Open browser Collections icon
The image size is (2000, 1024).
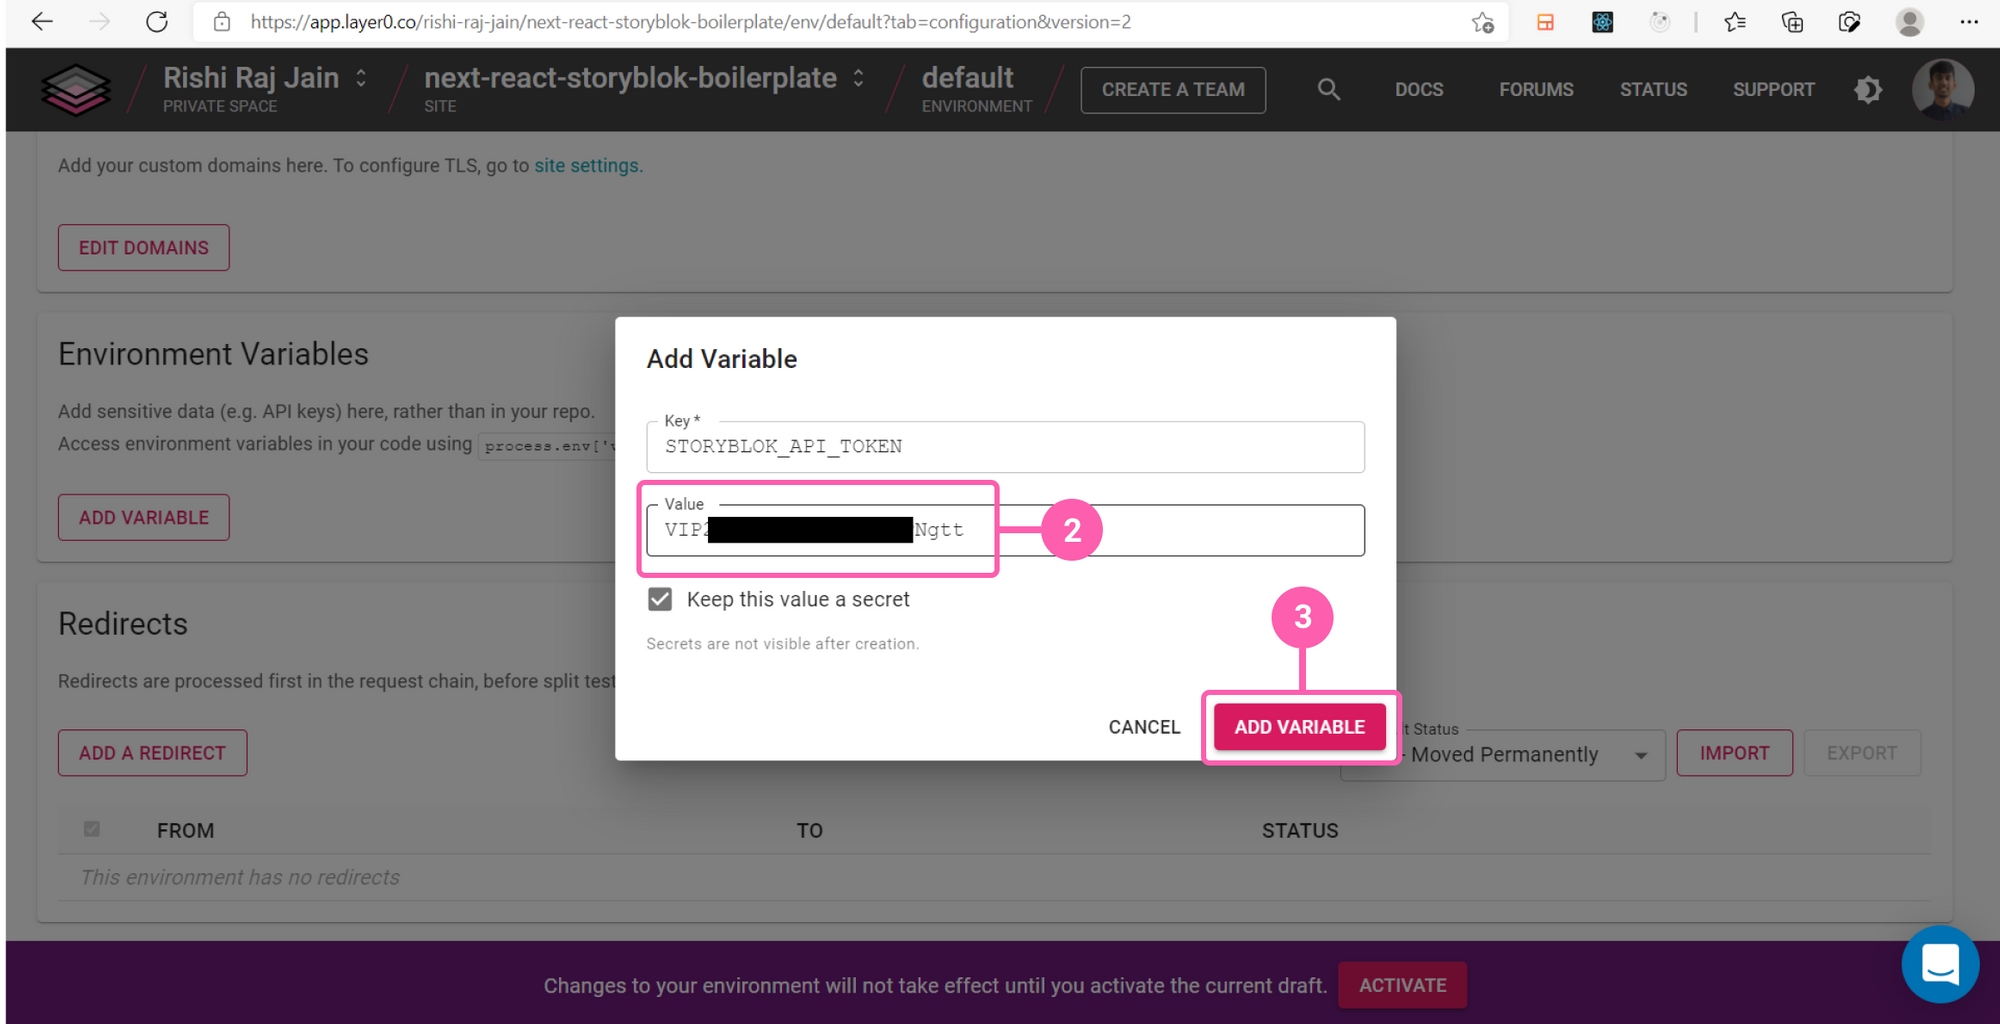click(x=1792, y=22)
